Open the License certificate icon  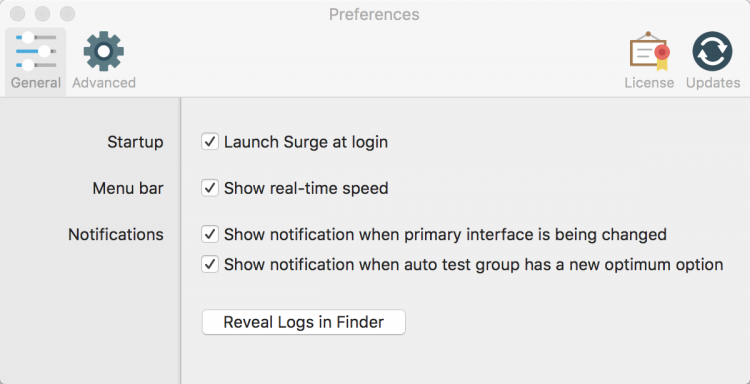point(649,51)
